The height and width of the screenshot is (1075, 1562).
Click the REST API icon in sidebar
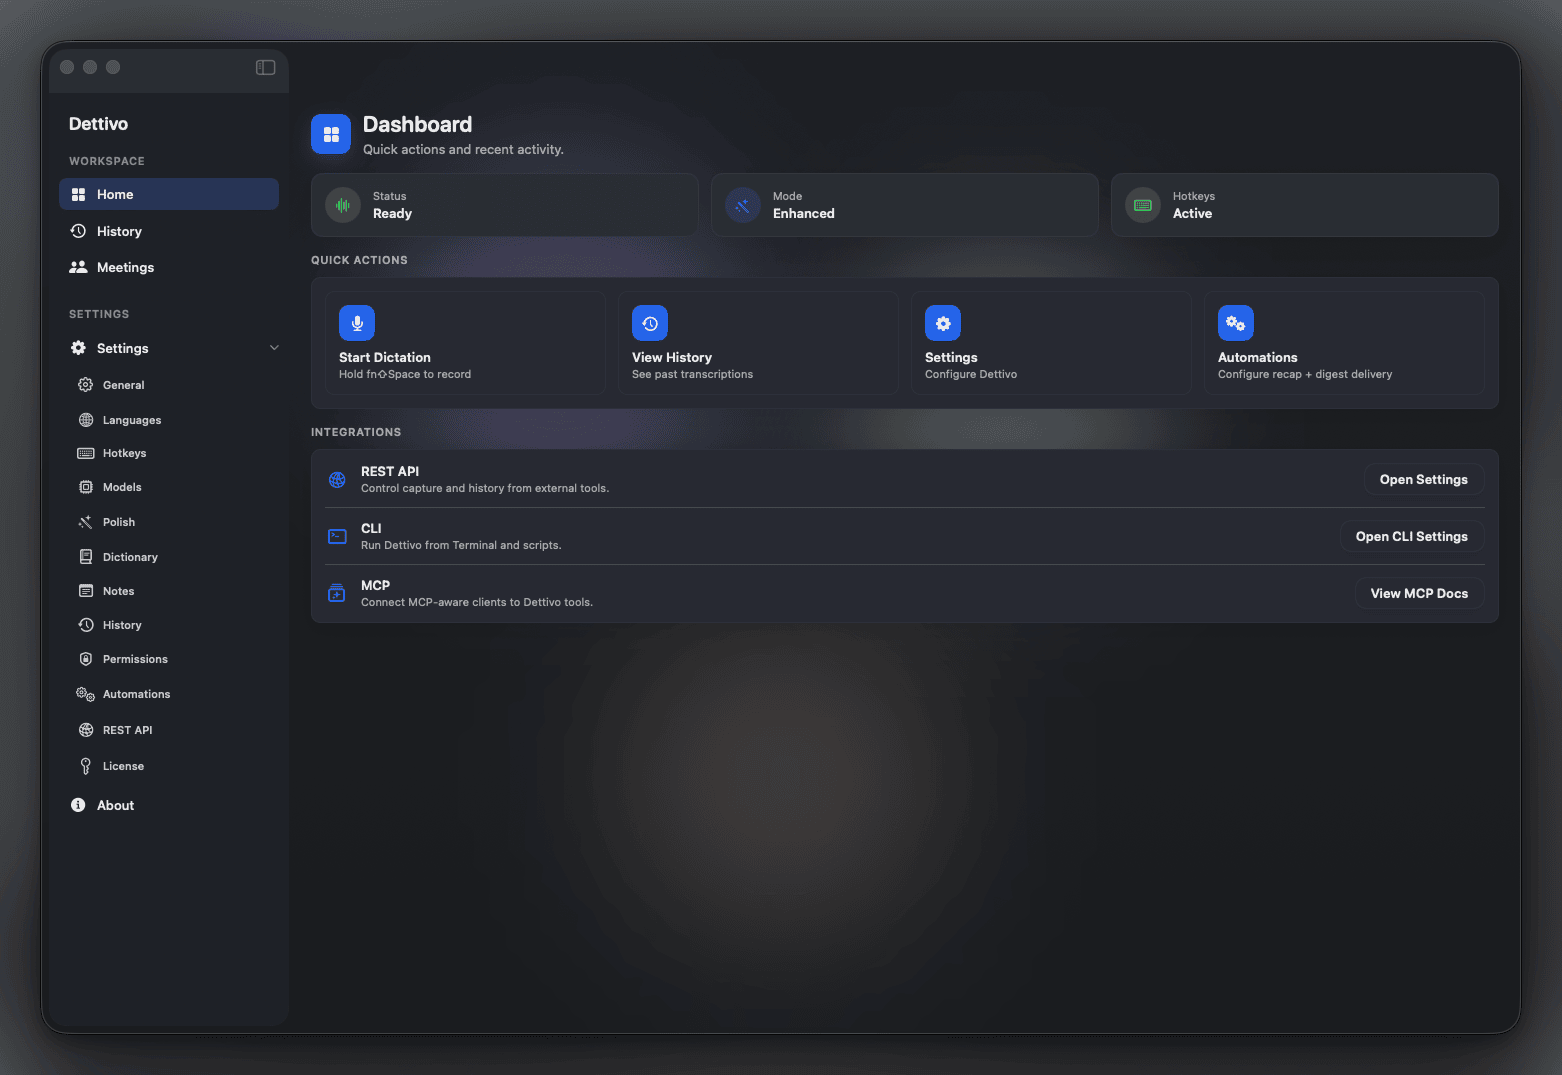tap(86, 730)
